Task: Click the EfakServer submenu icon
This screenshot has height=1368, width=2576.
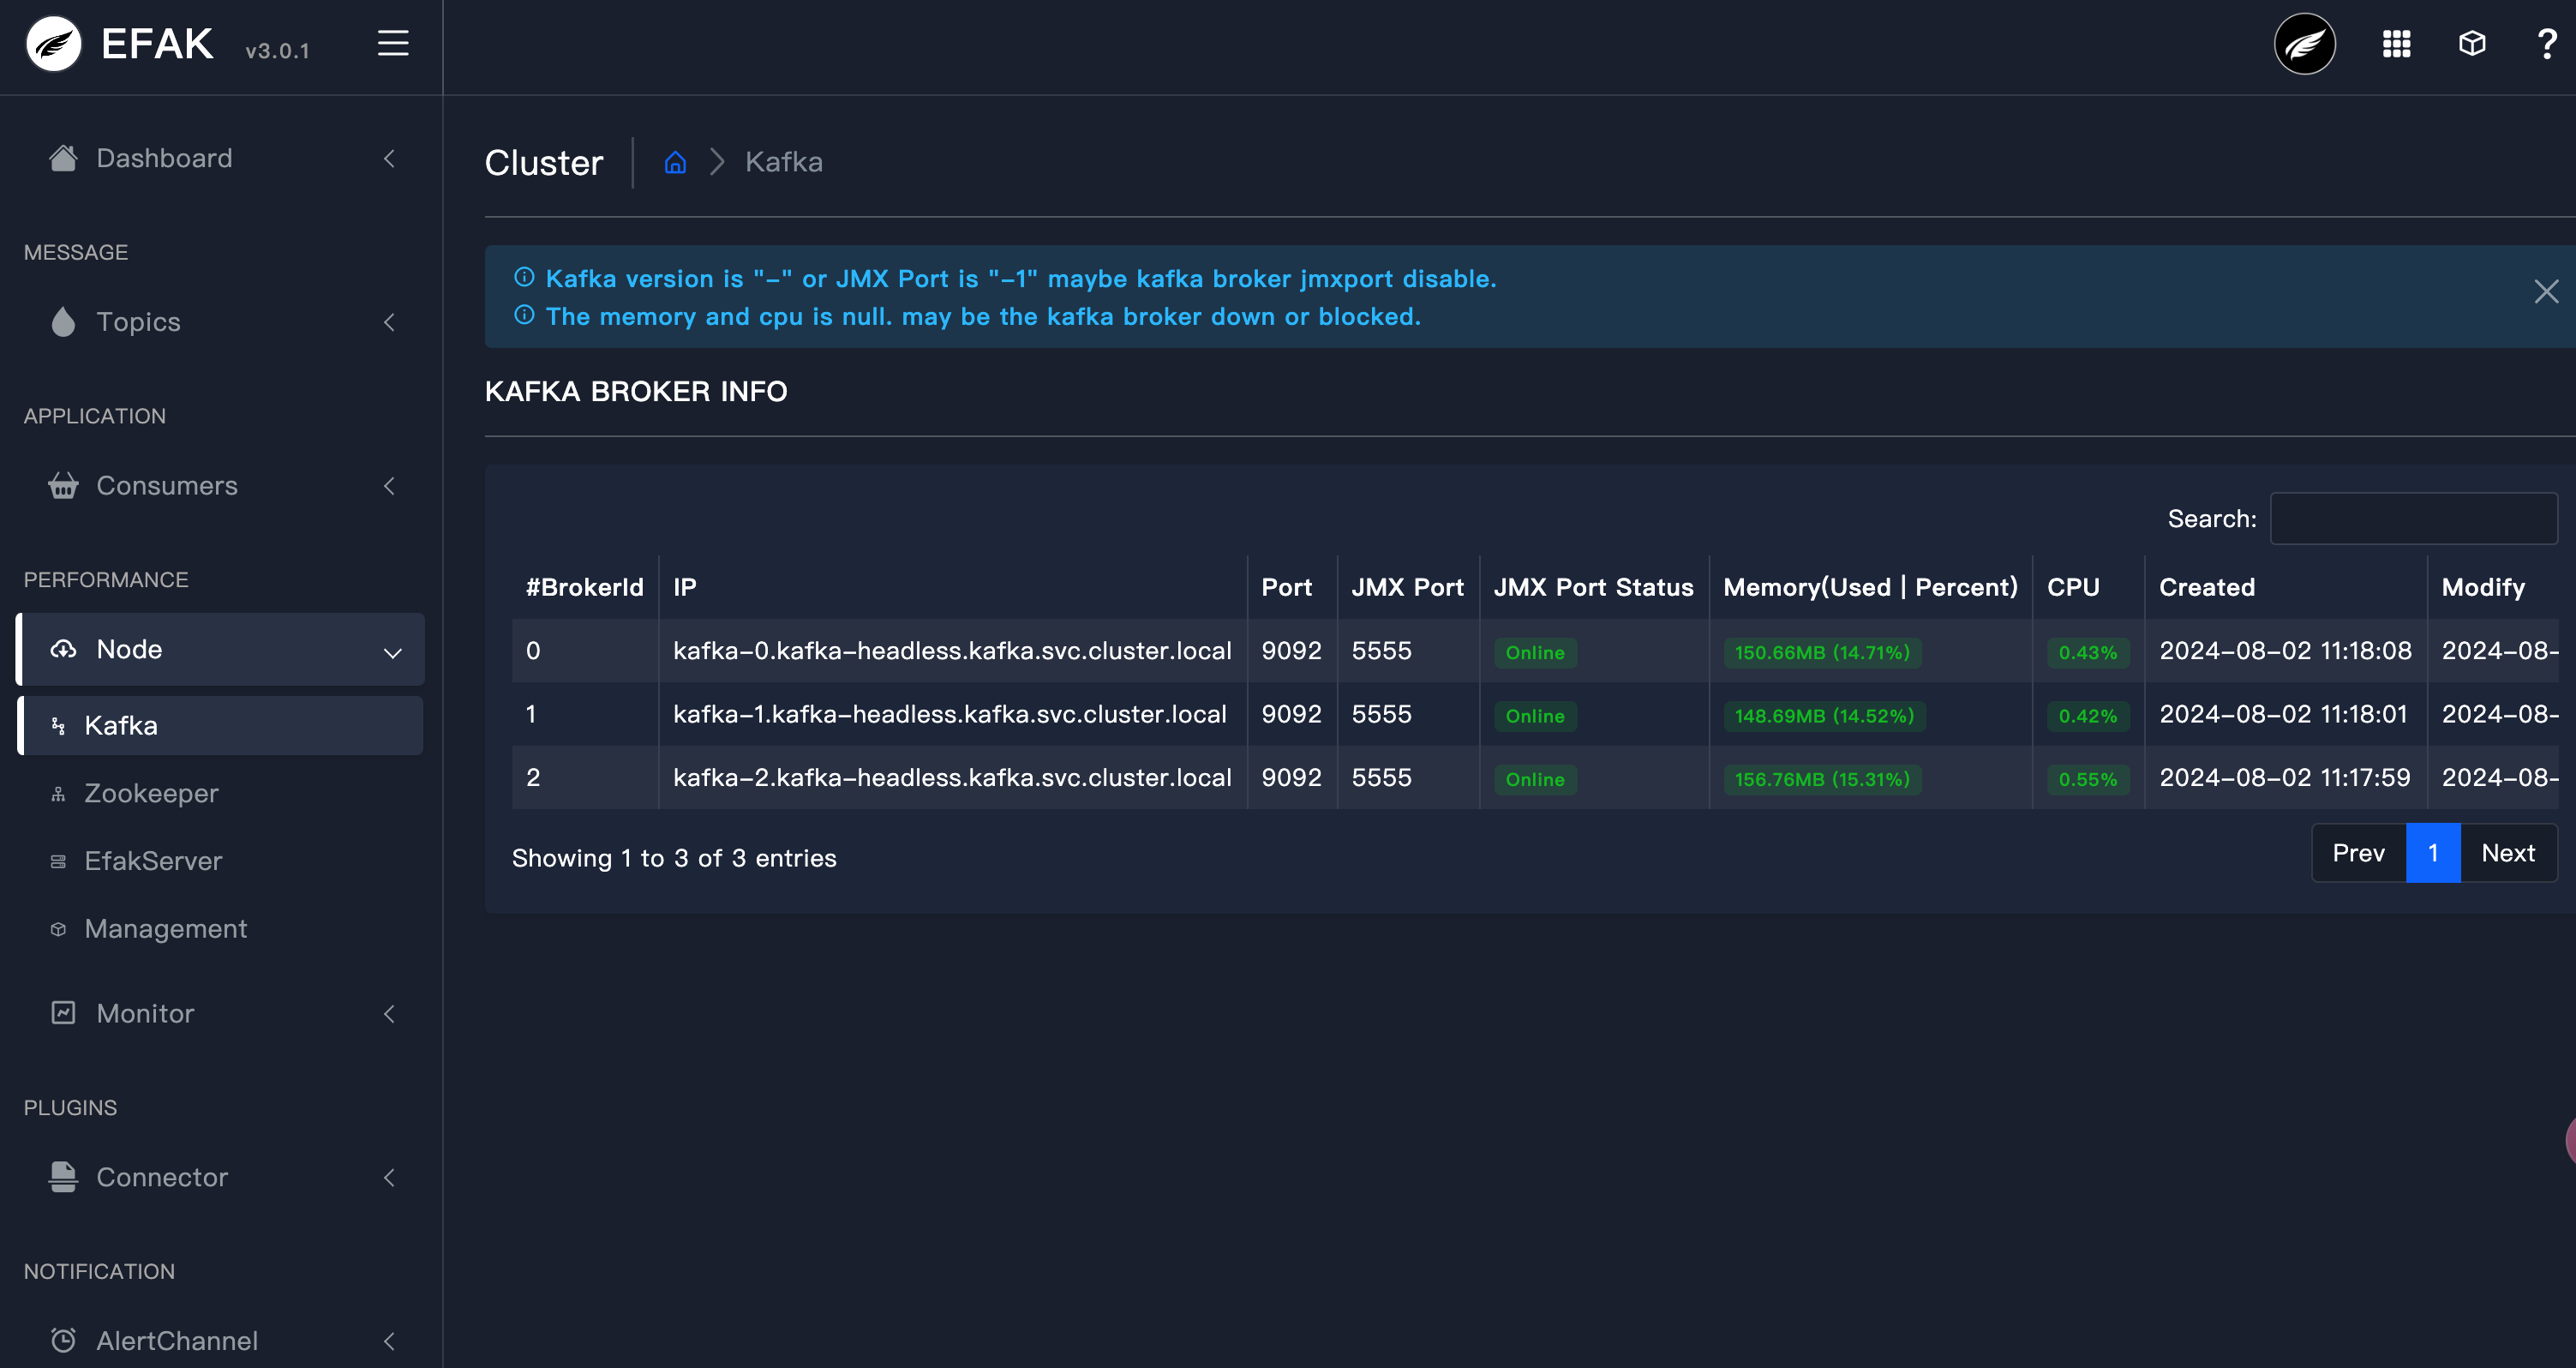Action: (58, 861)
